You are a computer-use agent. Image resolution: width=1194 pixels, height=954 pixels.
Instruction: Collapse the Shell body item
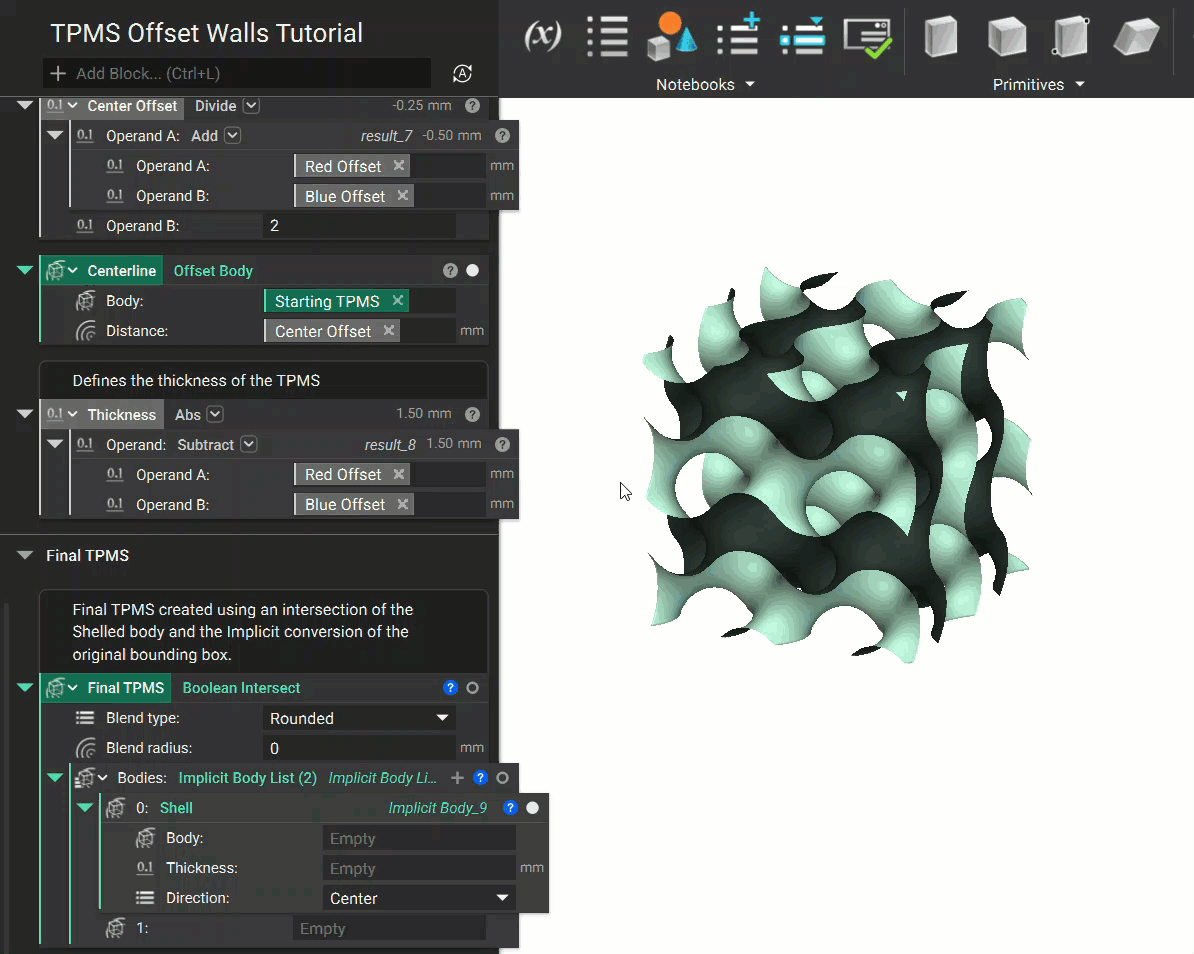tap(85, 807)
